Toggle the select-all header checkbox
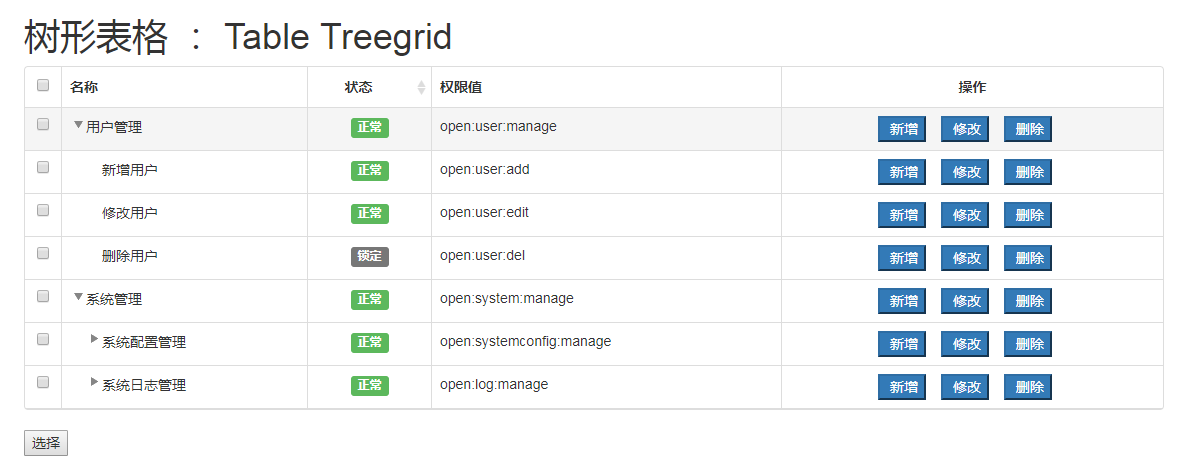1196x463 pixels. tap(43, 86)
